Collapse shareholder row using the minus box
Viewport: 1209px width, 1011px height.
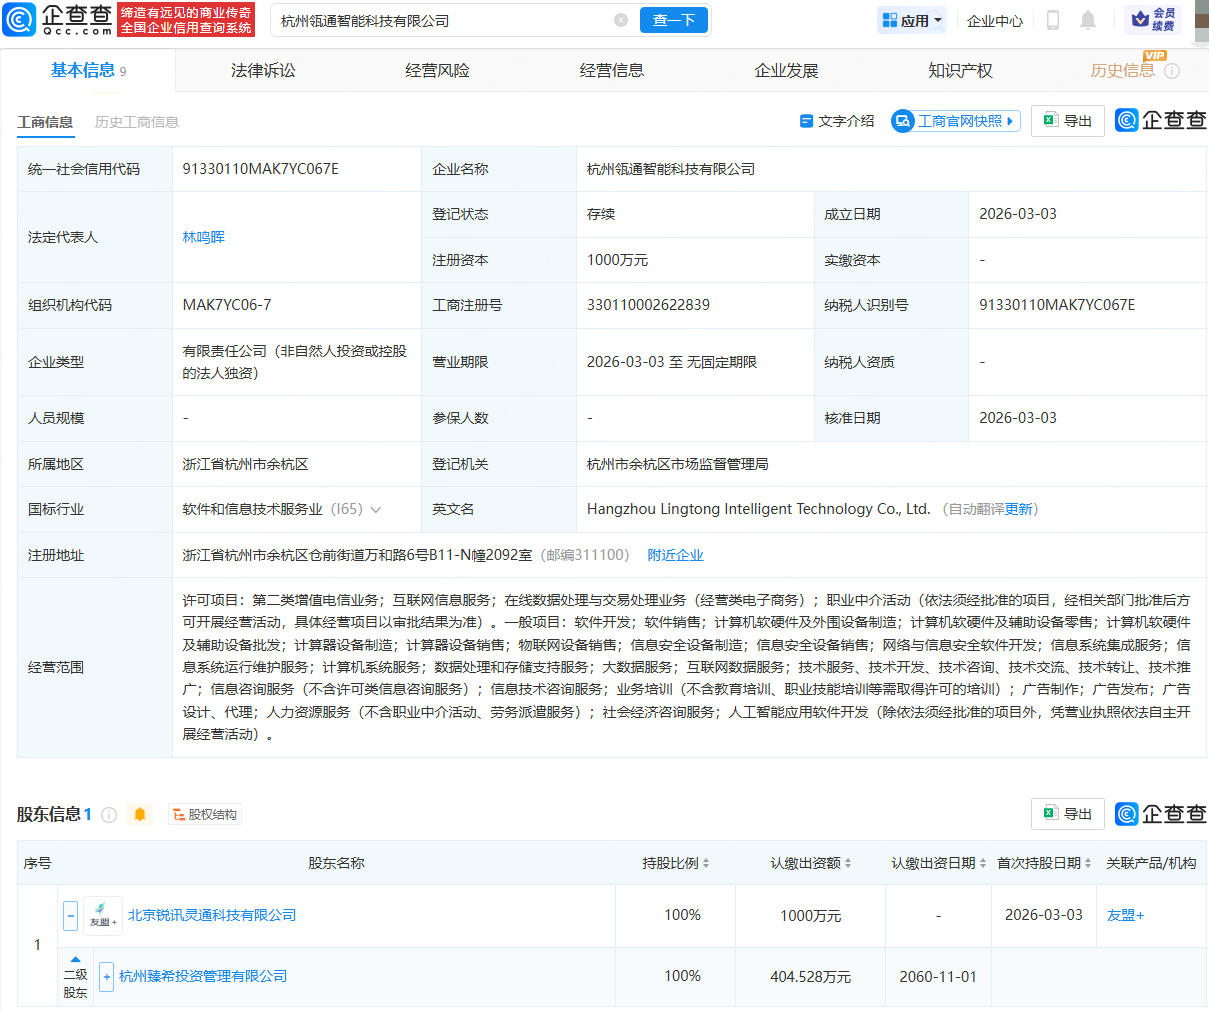(x=70, y=915)
